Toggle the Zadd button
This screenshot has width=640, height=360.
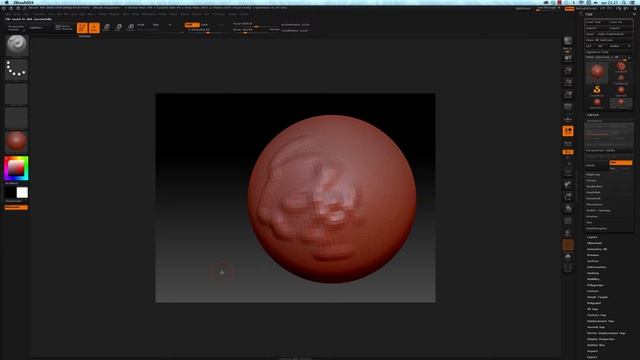coord(192,24)
